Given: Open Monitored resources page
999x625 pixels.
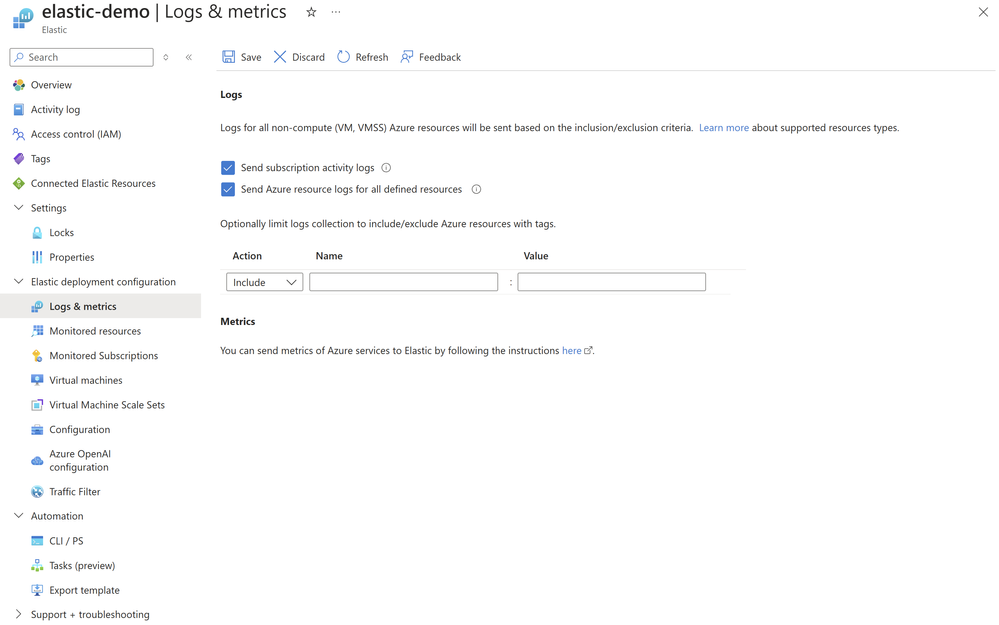Looking at the screenshot, I should 95,331.
